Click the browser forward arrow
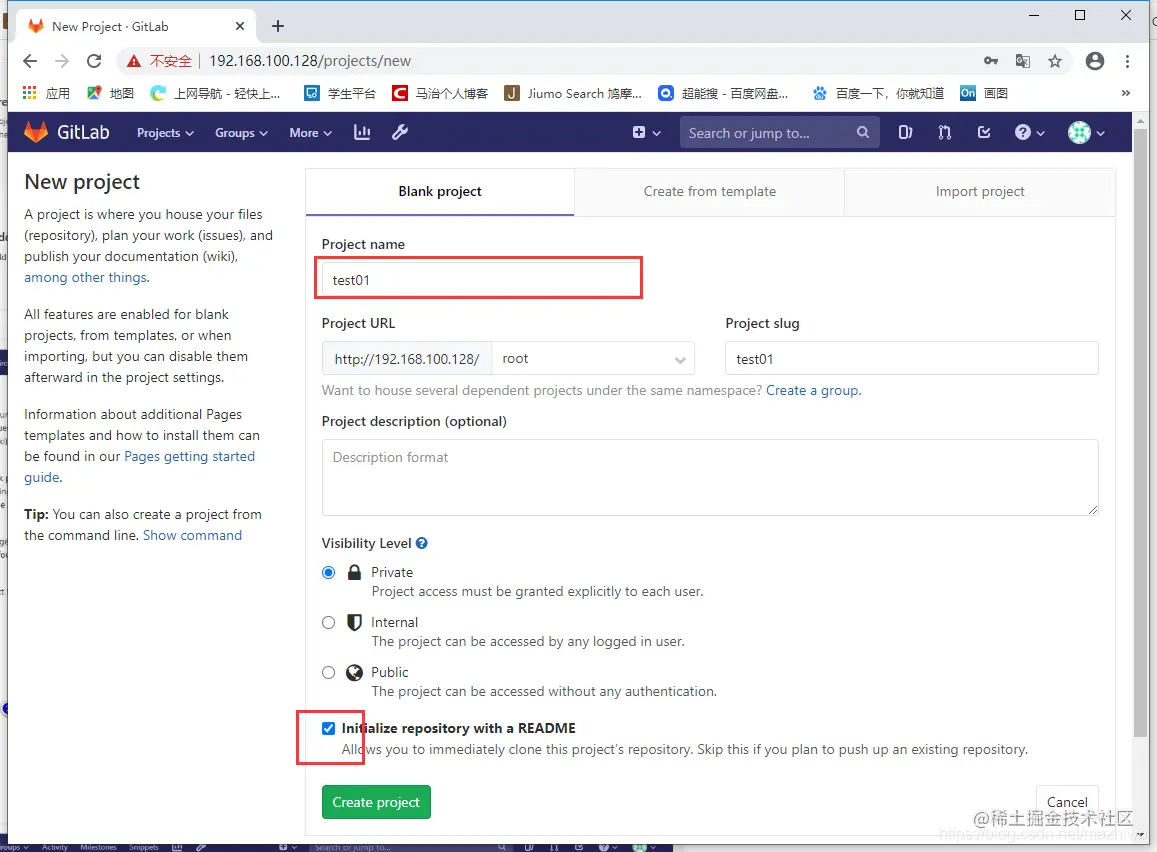1157x852 pixels. click(x=62, y=60)
